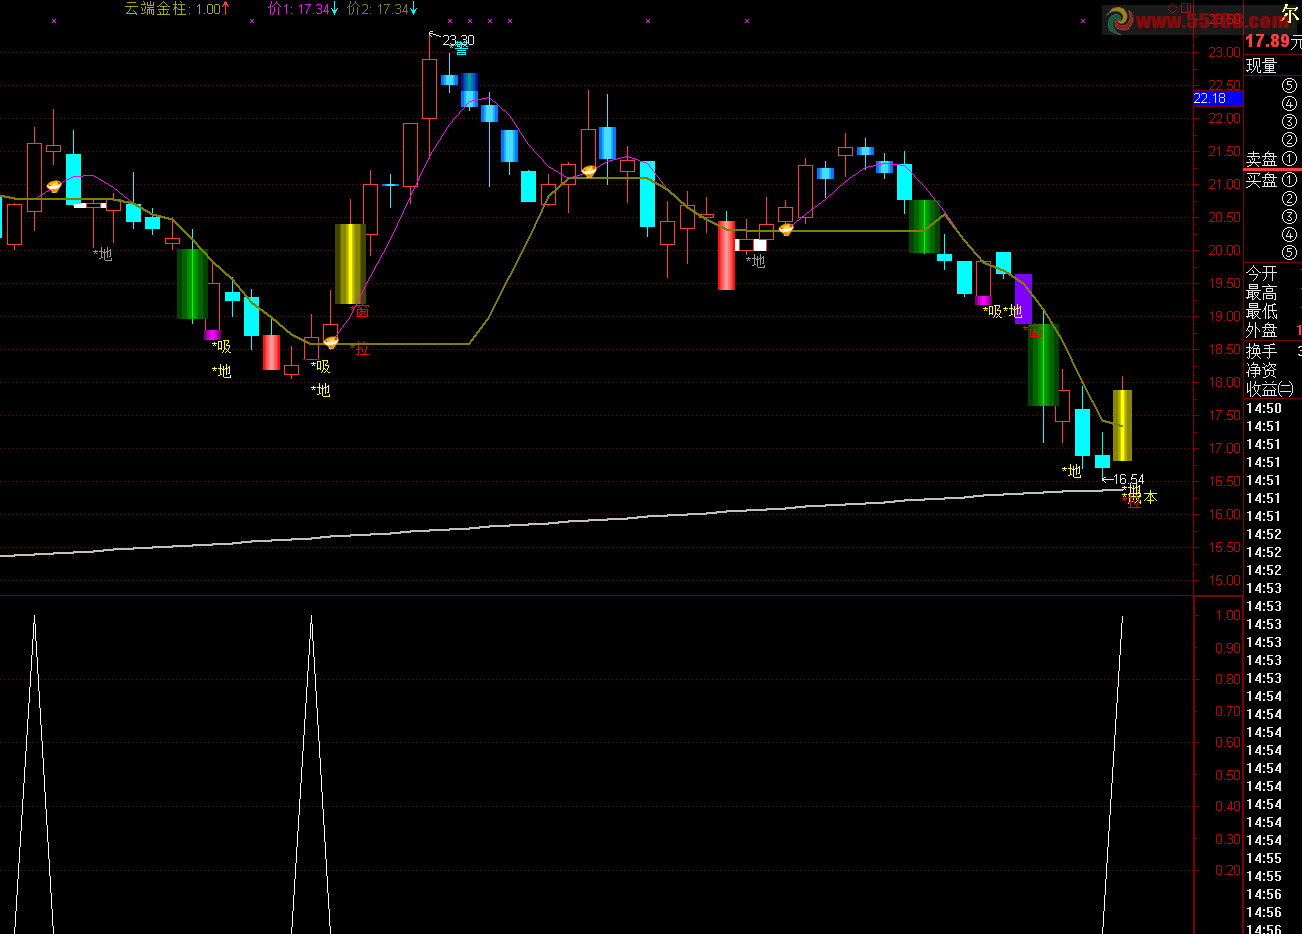The height and width of the screenshot is (934, 1302).
Task: Click the red 17.89 current price
Action: click(1267, 41)
